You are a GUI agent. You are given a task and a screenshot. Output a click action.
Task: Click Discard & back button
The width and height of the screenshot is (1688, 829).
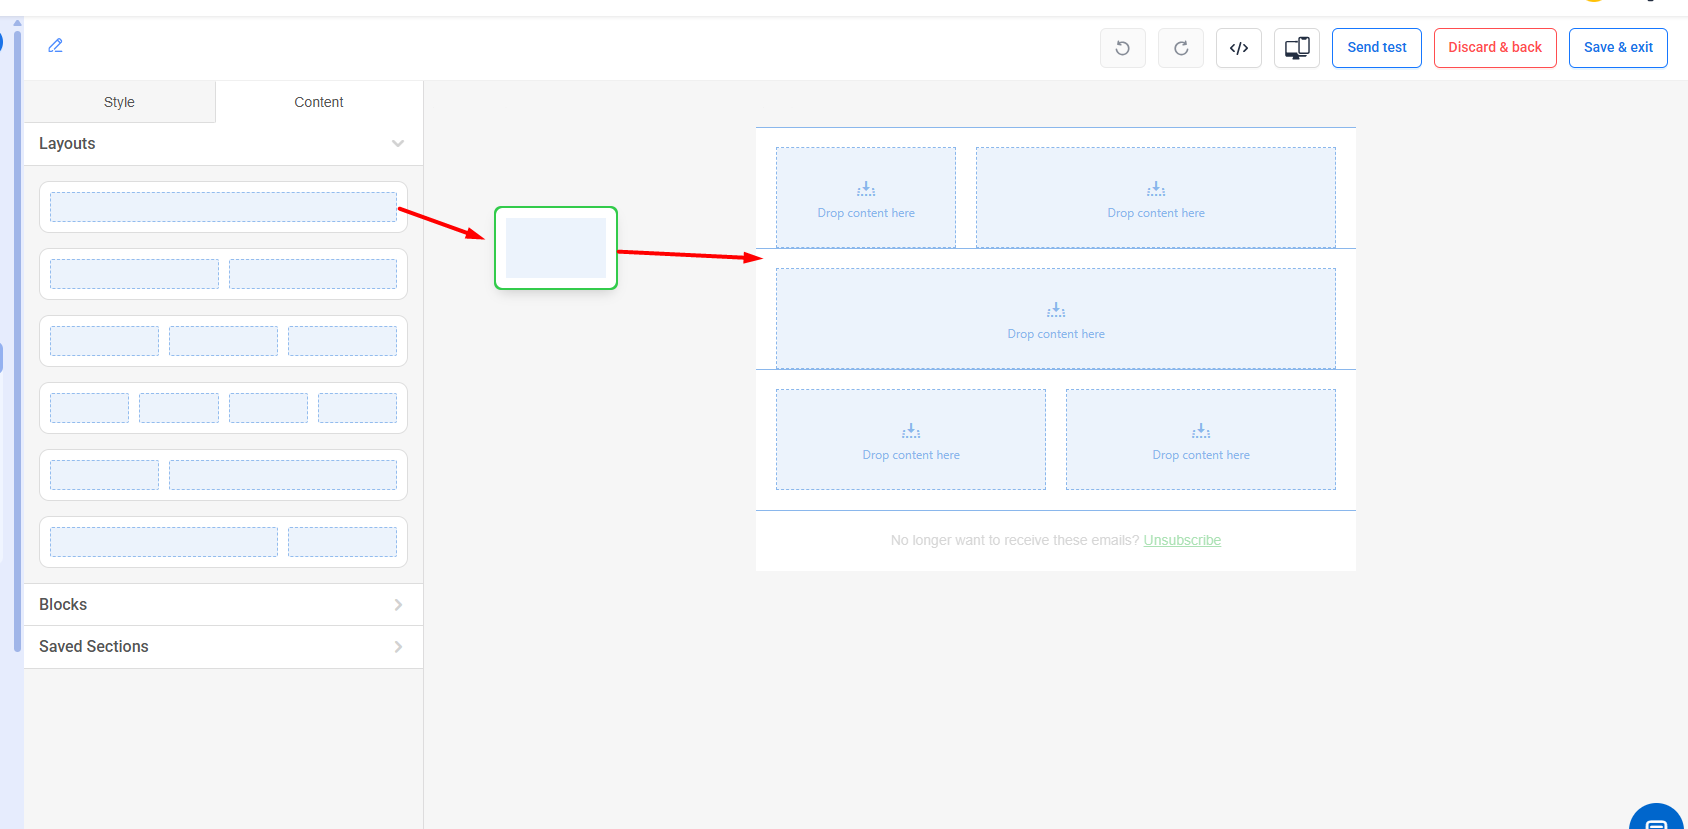pyautogui.click(x=1494, y=48)
